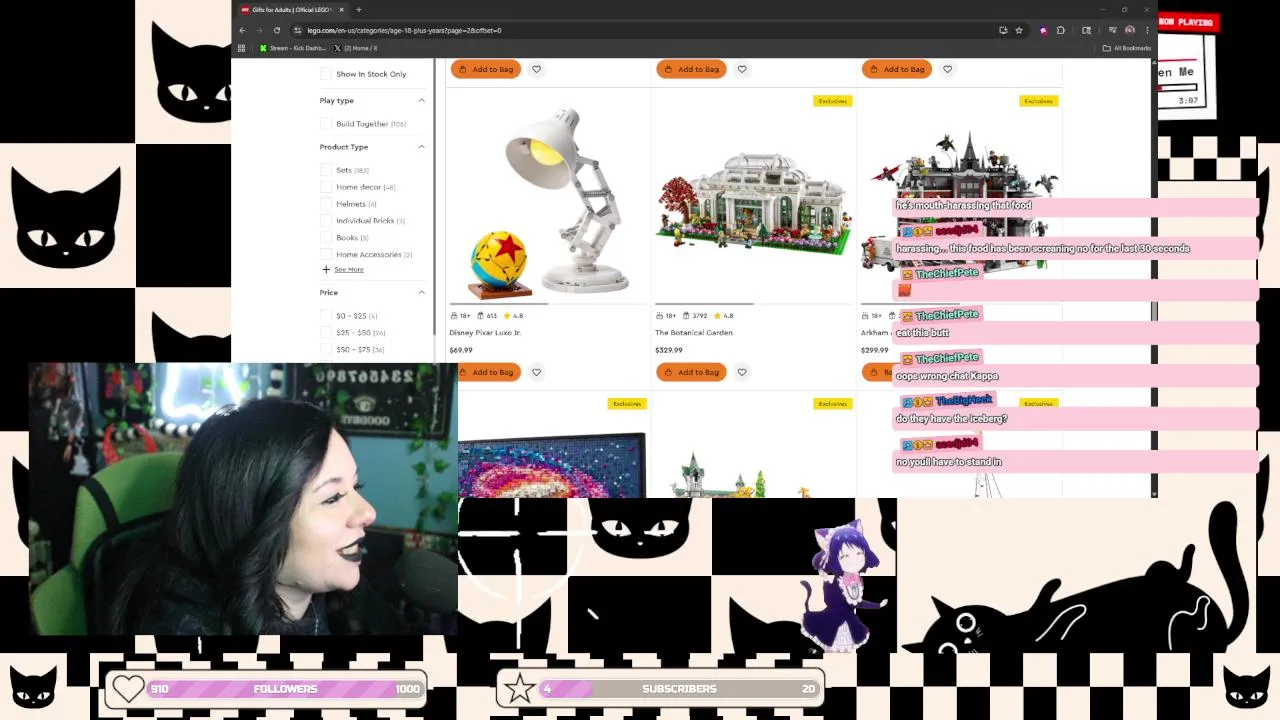The width and height of the screenshot is (1280, 720).
Task: Reload the LEGO page
Action: (277, 30)
